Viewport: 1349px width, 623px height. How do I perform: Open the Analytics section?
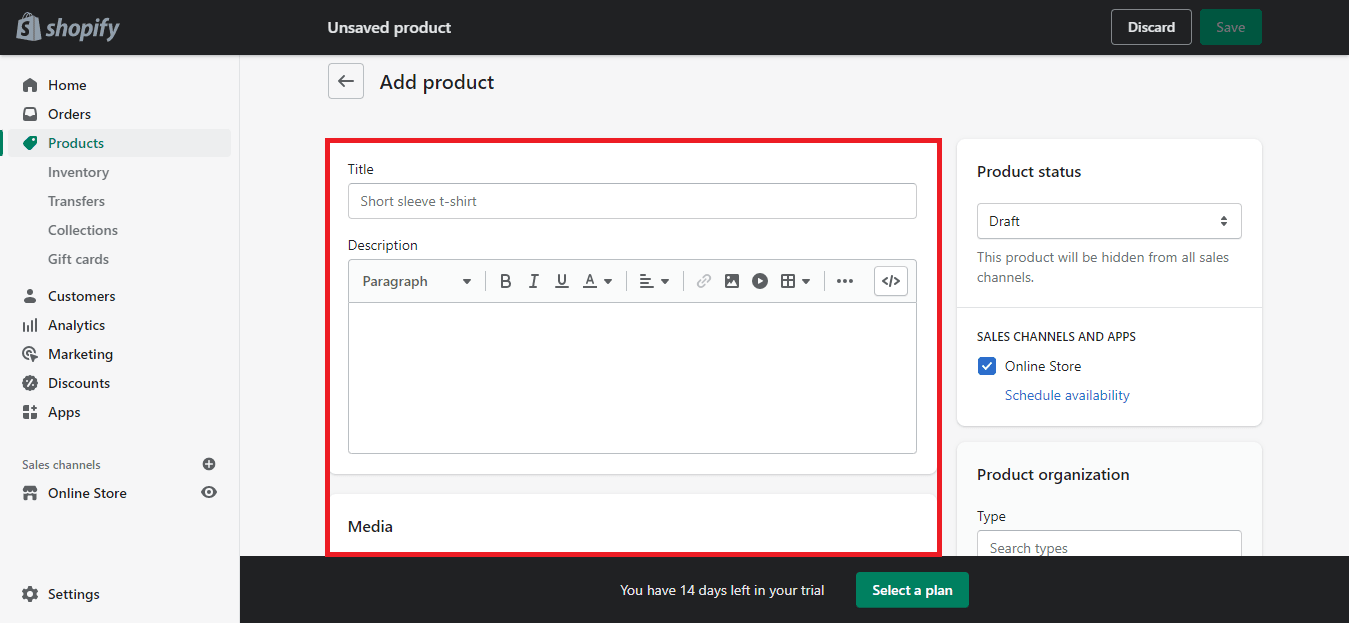click(x=75, y=324)
